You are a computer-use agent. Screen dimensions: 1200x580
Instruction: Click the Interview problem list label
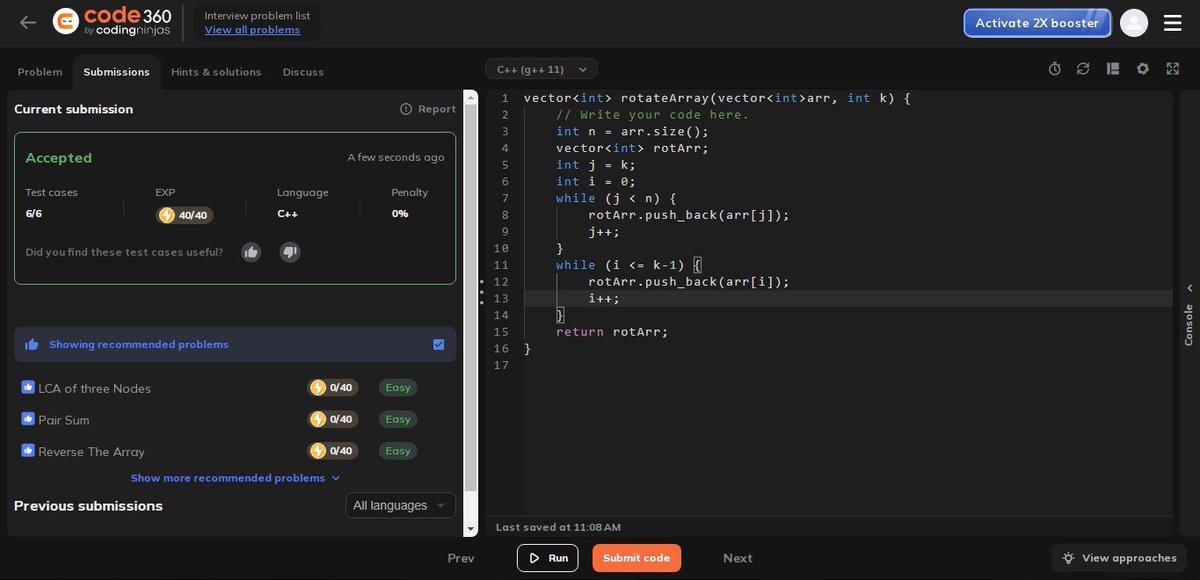(x=257, y=15)
